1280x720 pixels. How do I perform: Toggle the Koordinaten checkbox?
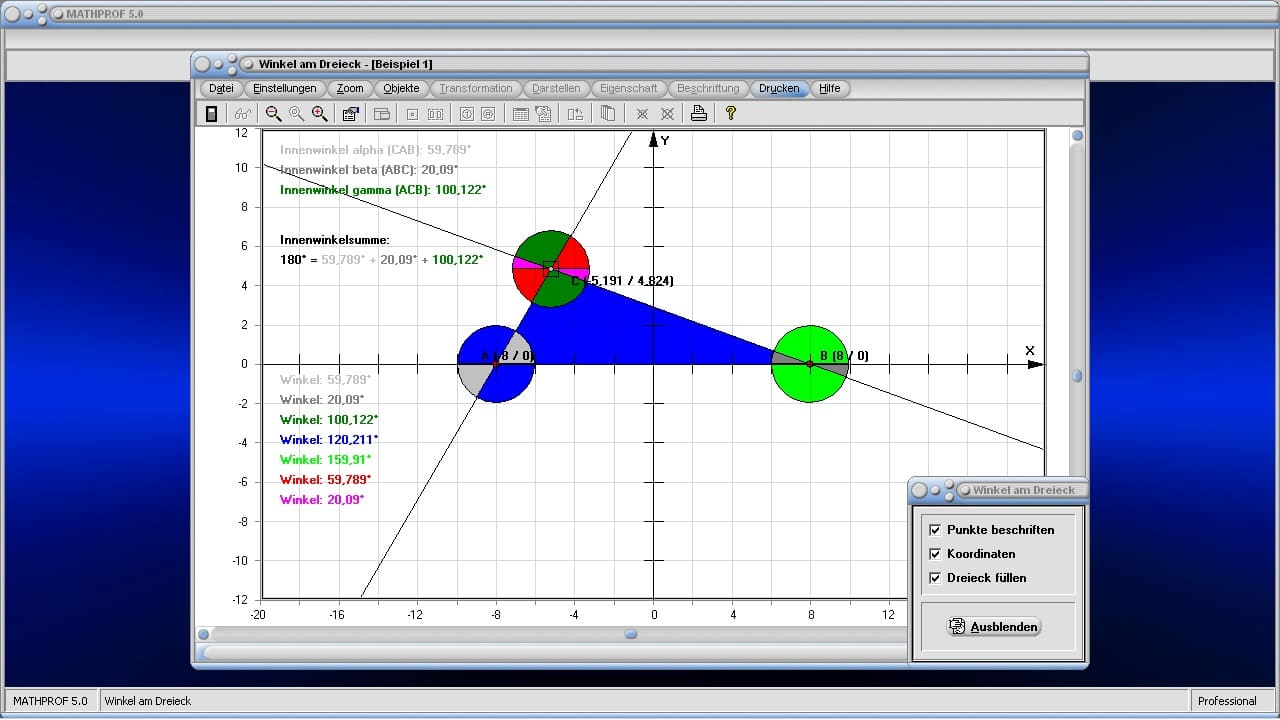(935, 554)
